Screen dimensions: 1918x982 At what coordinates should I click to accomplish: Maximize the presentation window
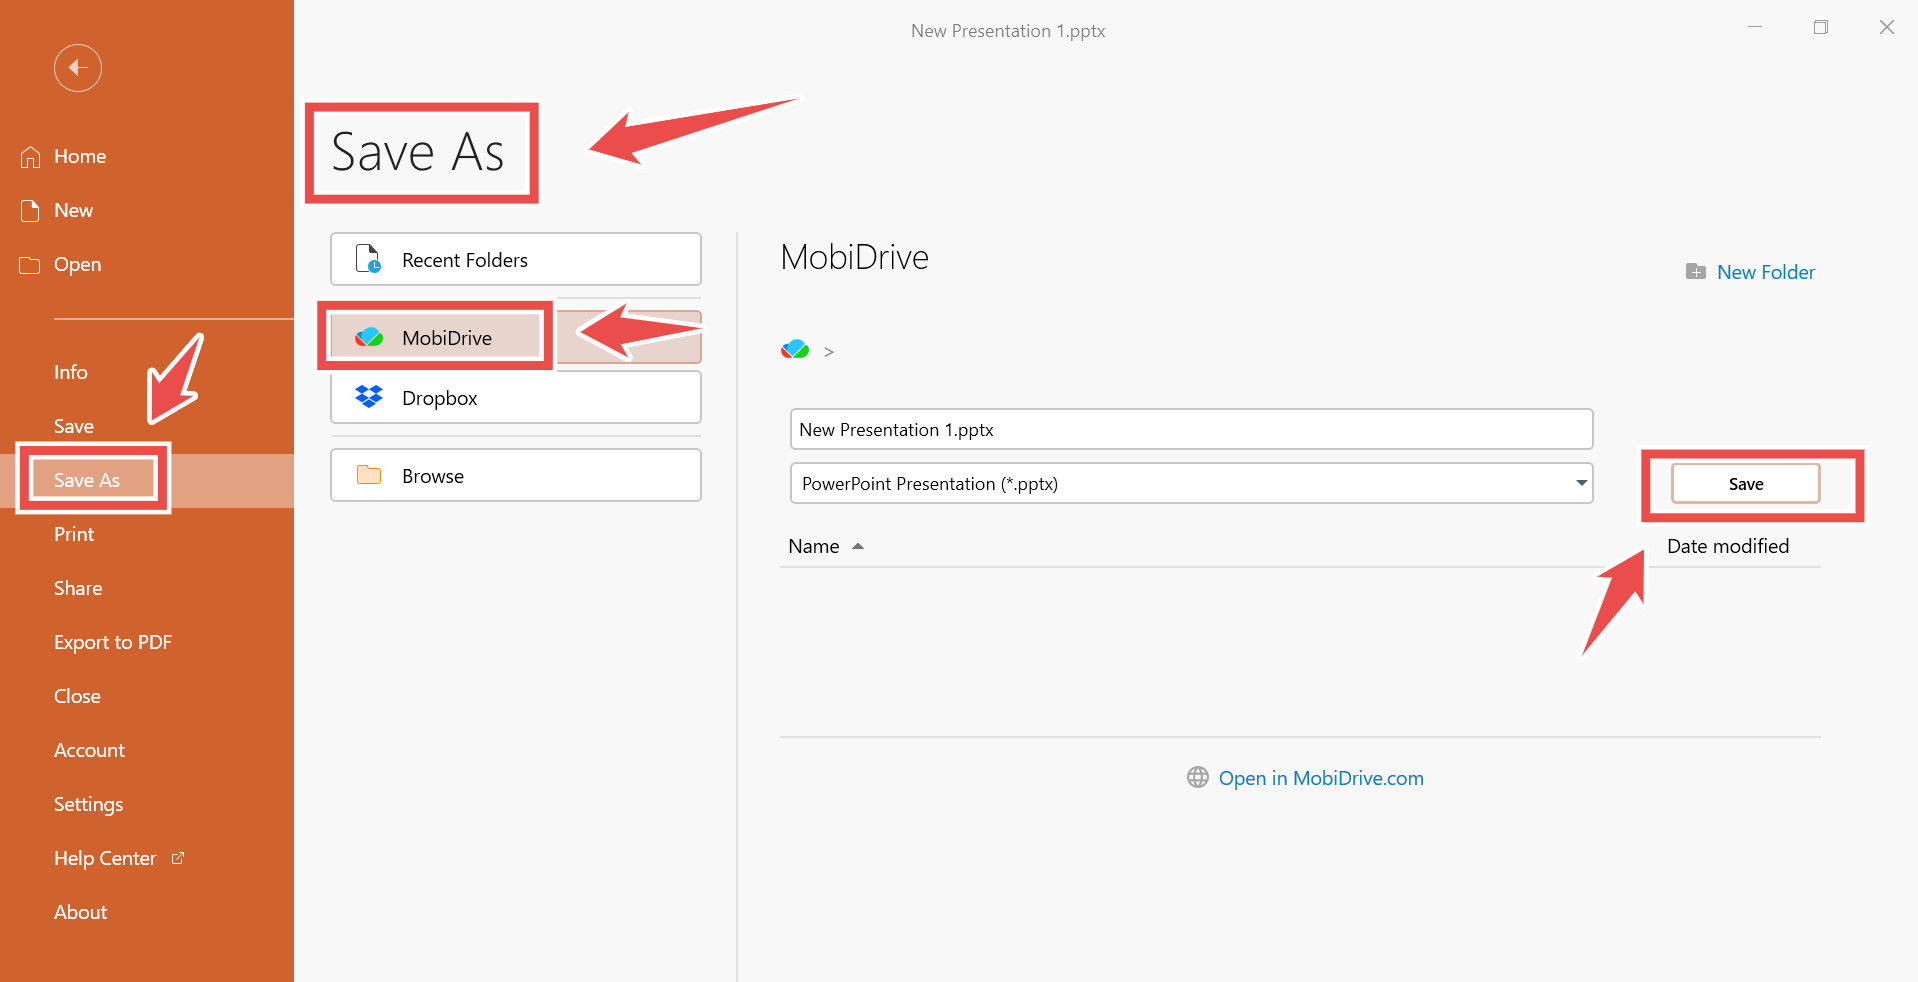pyautogui.click(x=1821, y=28)
